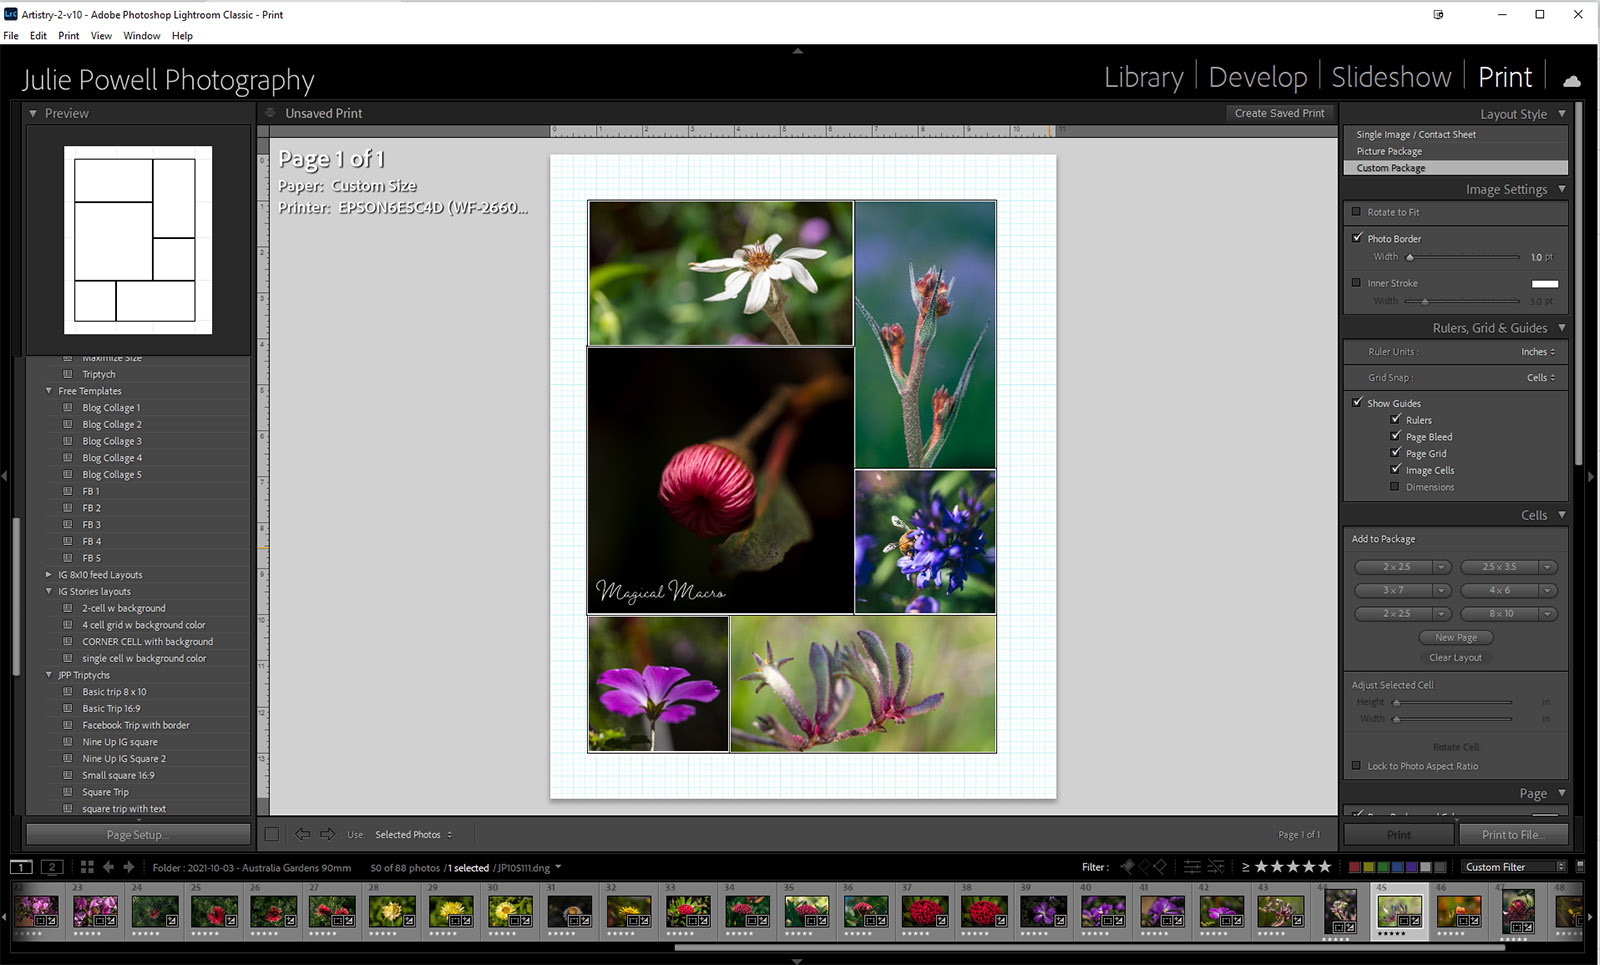This screenshot has width=1600, height=965.
Task: Select the red color label filter swatch
Action: 1355,867
